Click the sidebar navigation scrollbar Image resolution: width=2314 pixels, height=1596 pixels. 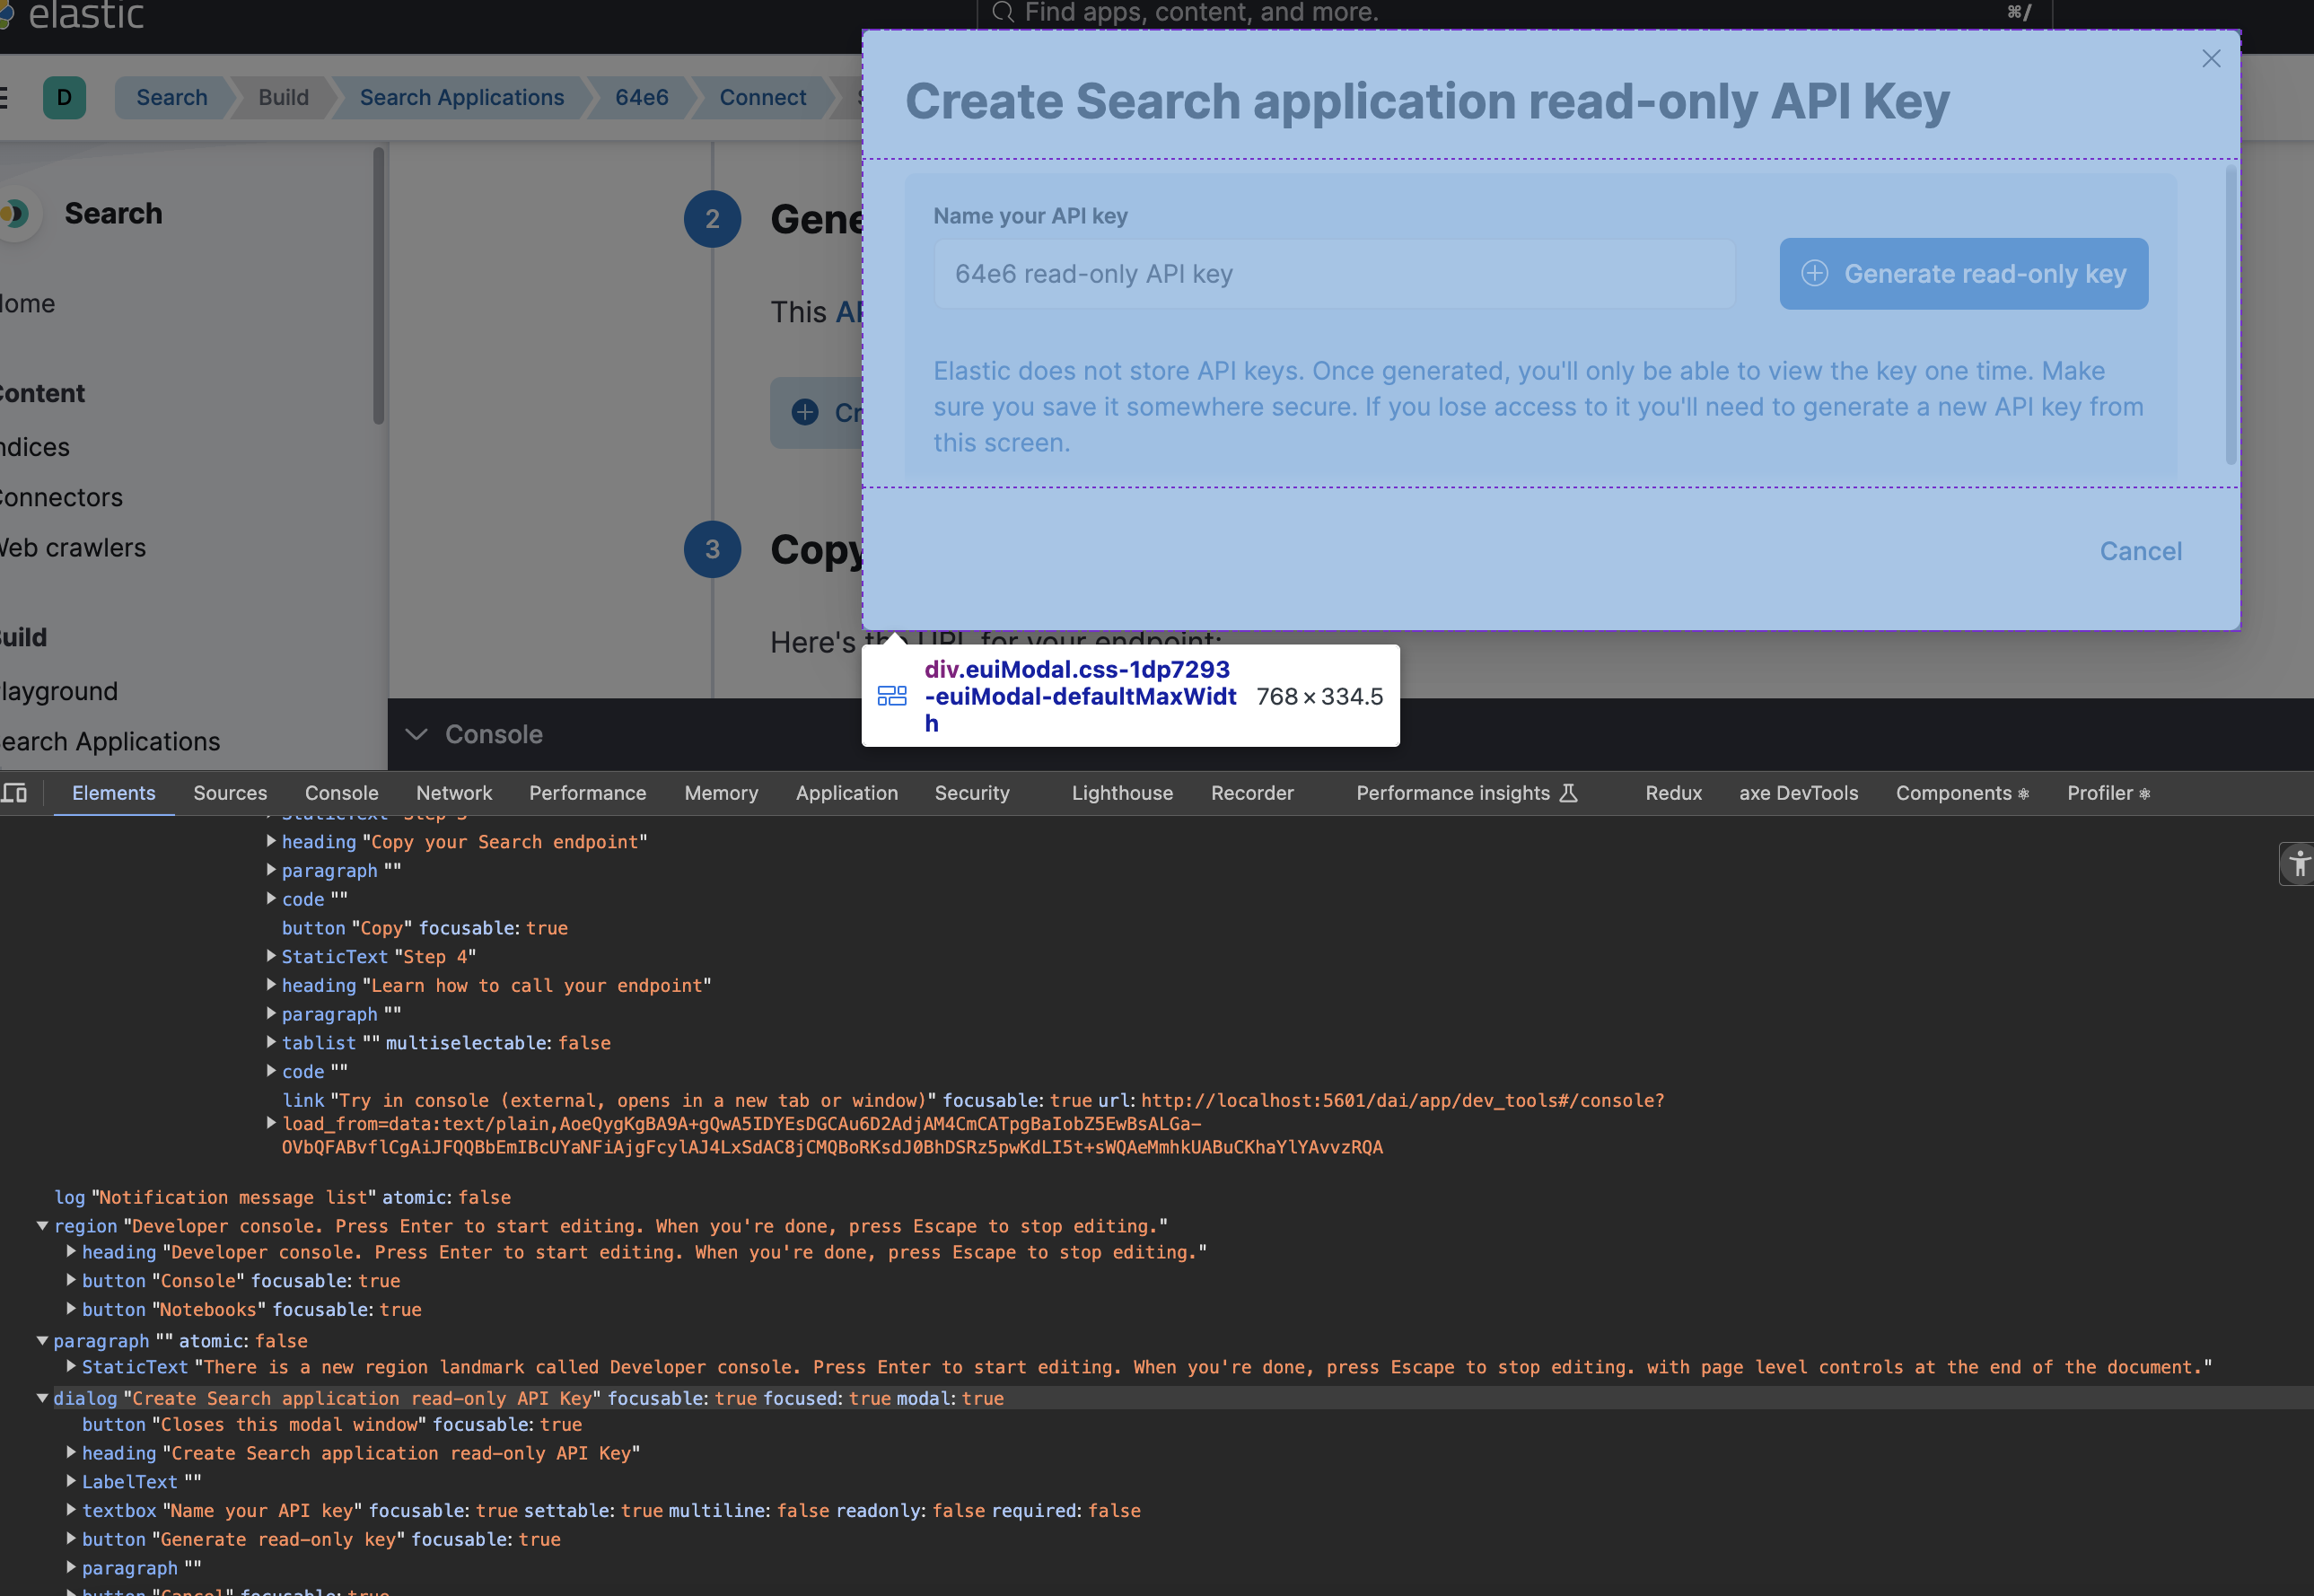pyautogui.click(x=378, y=286)
